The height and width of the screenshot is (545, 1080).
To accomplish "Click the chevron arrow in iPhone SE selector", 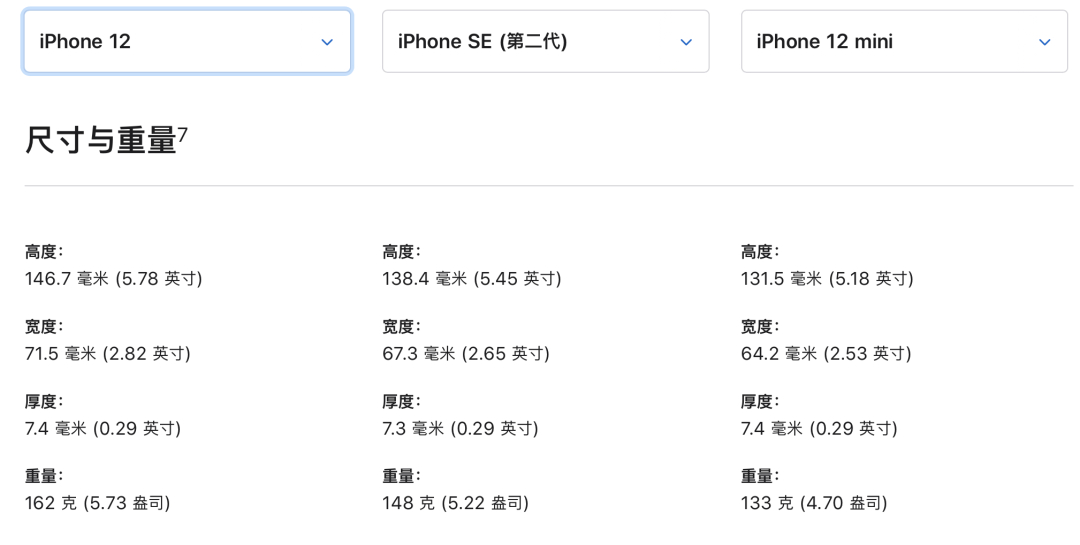I will tap(686, 42).
